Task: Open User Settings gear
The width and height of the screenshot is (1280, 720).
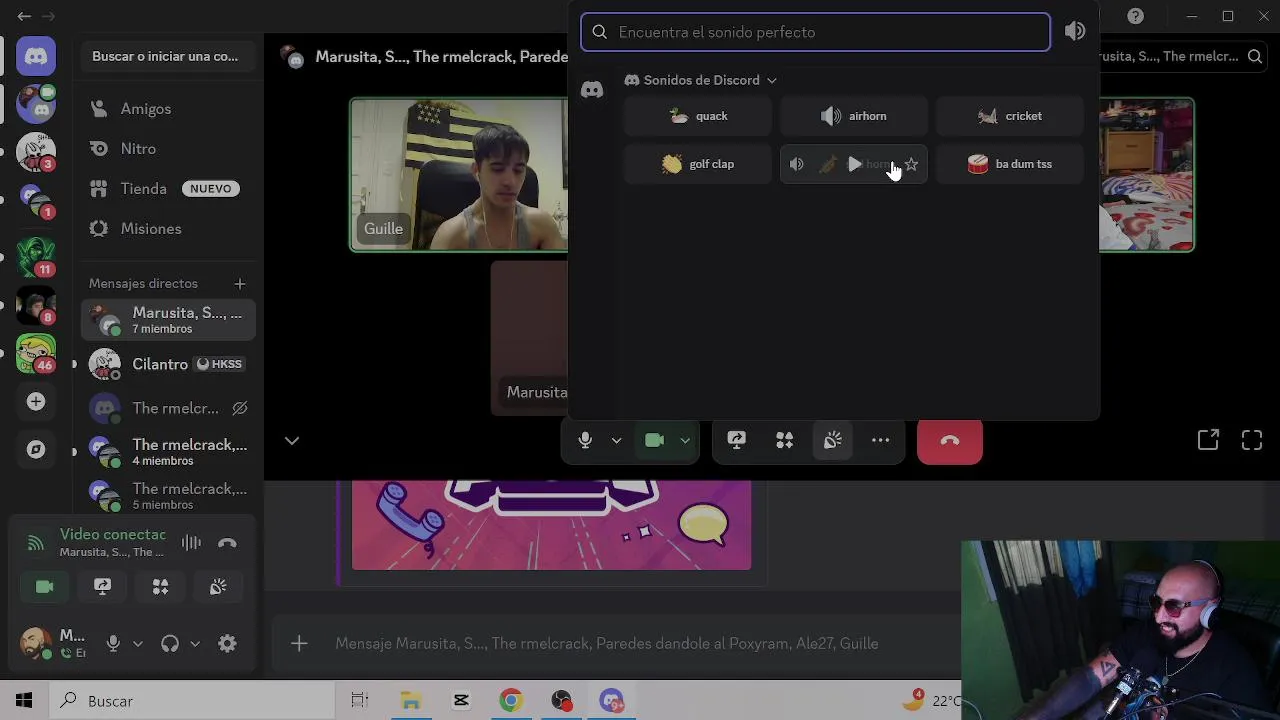Action: pos(228,644)
